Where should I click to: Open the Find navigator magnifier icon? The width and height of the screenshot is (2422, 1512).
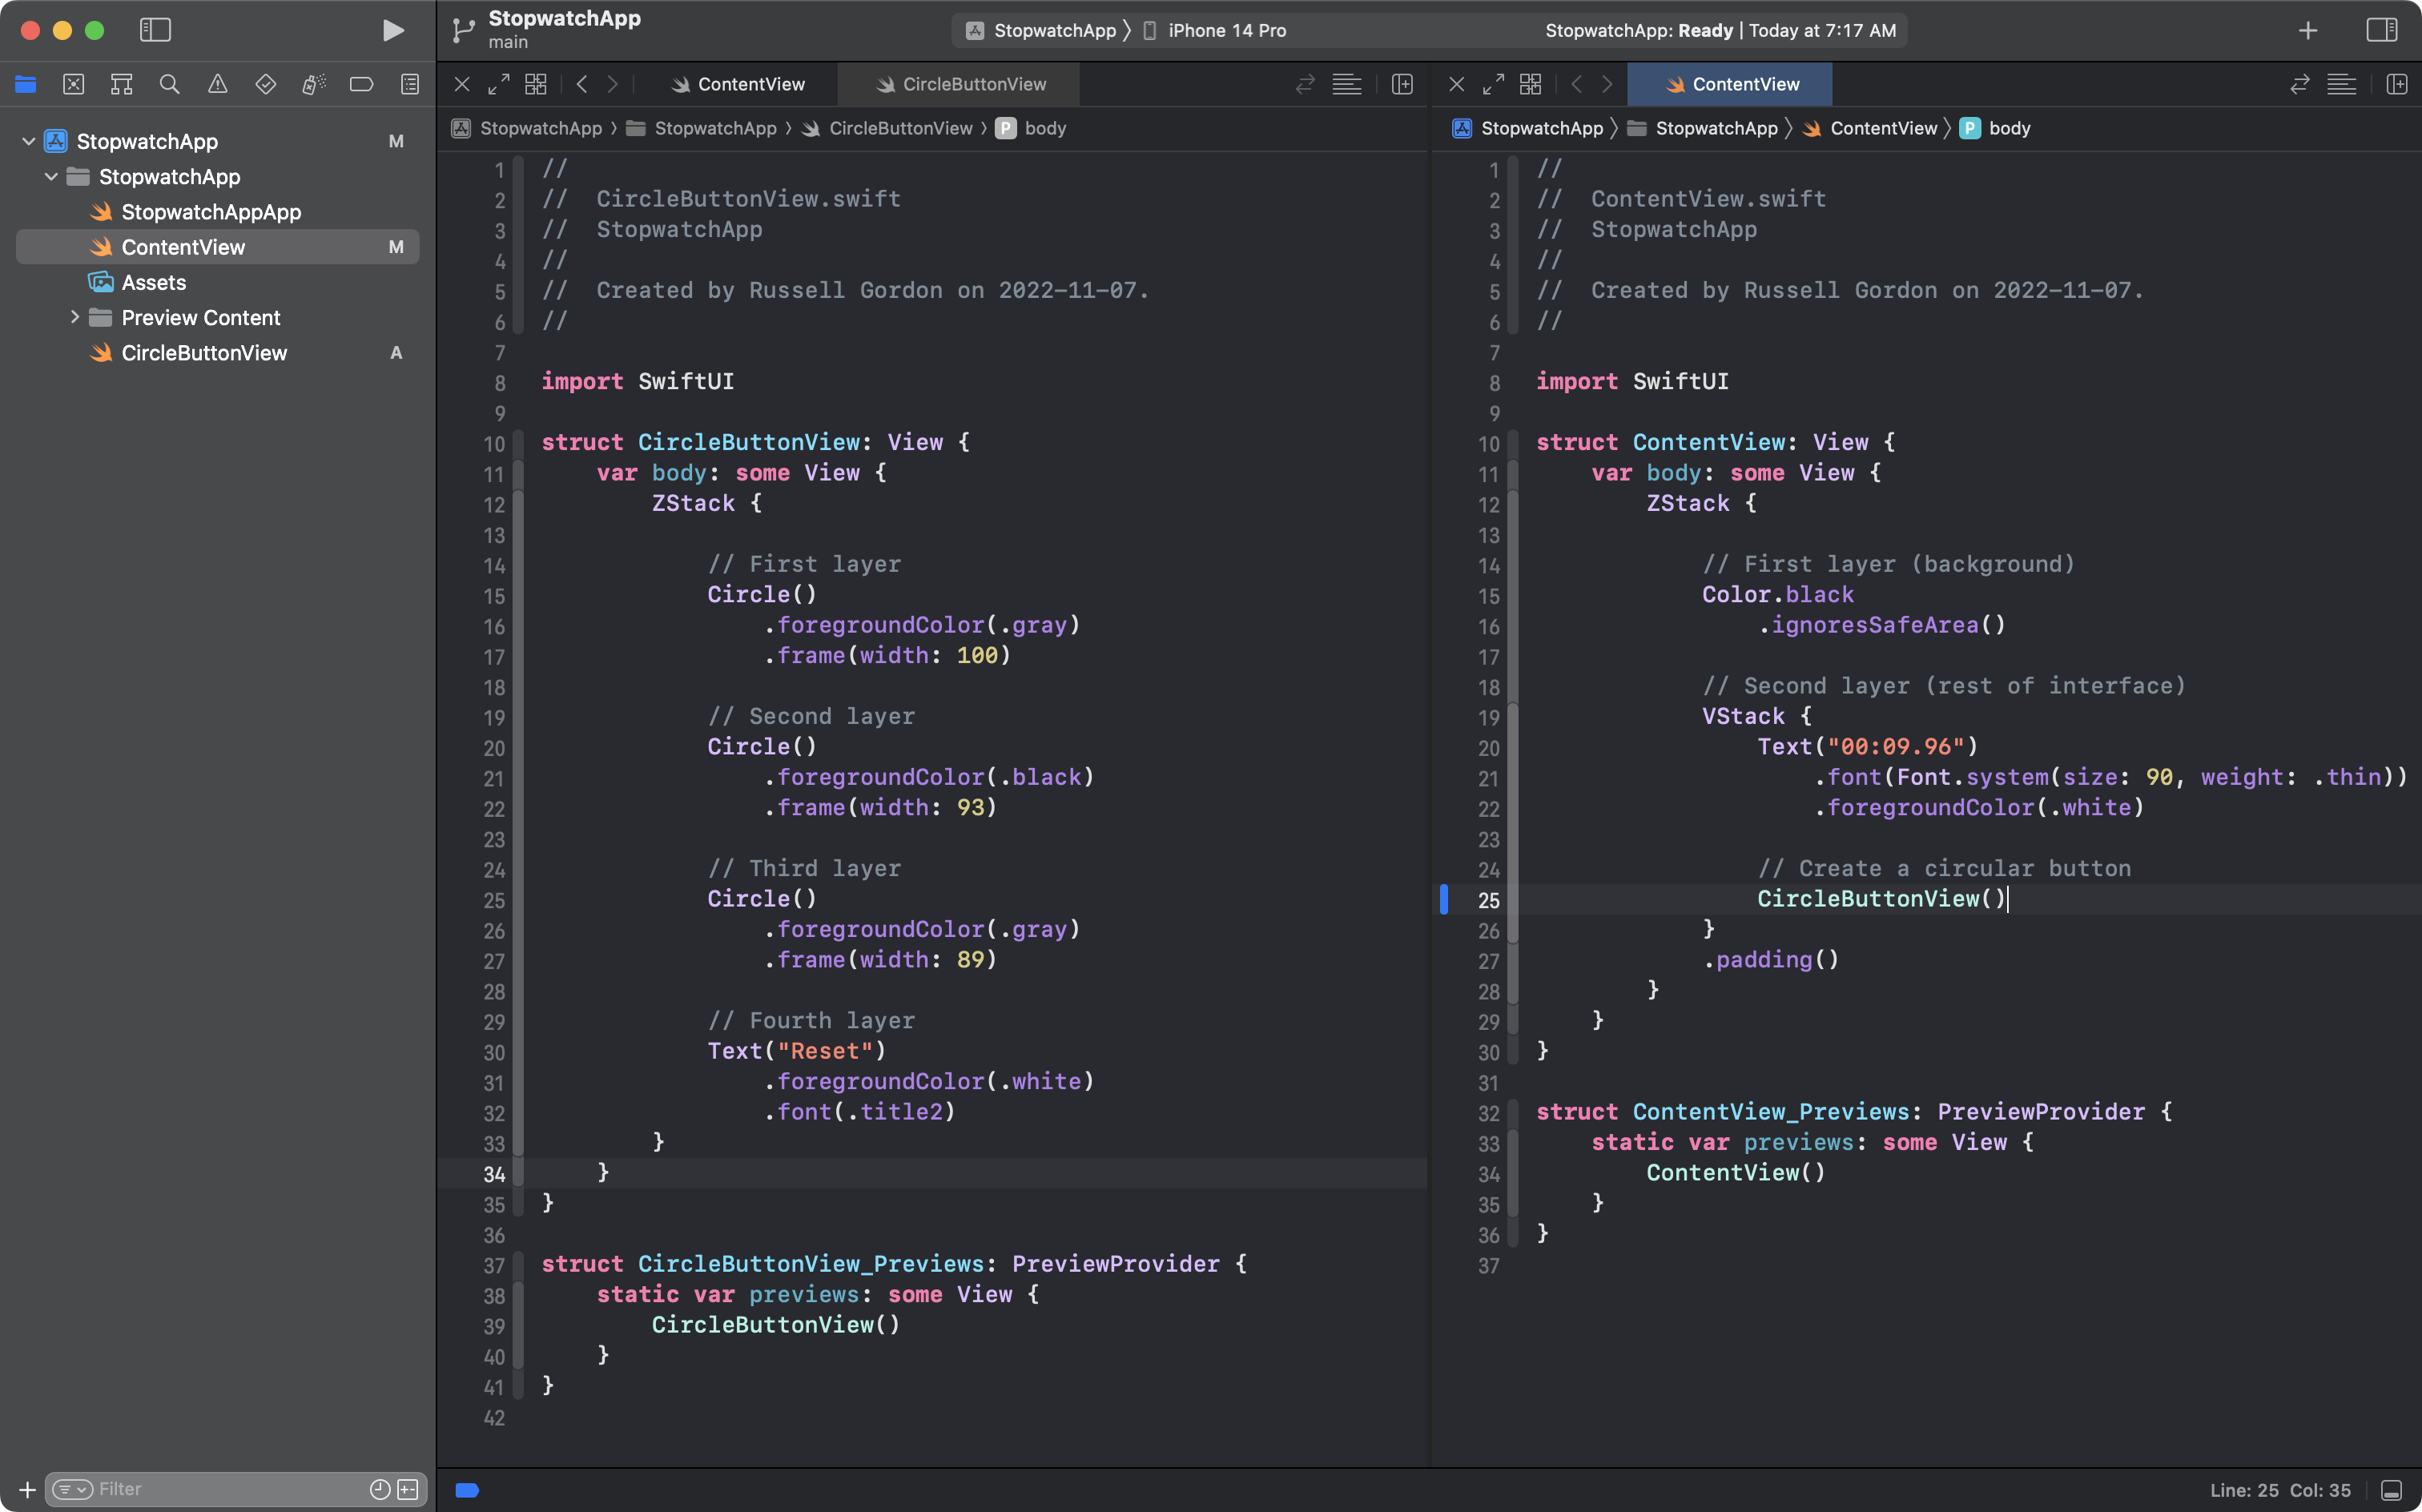point(169,84)
